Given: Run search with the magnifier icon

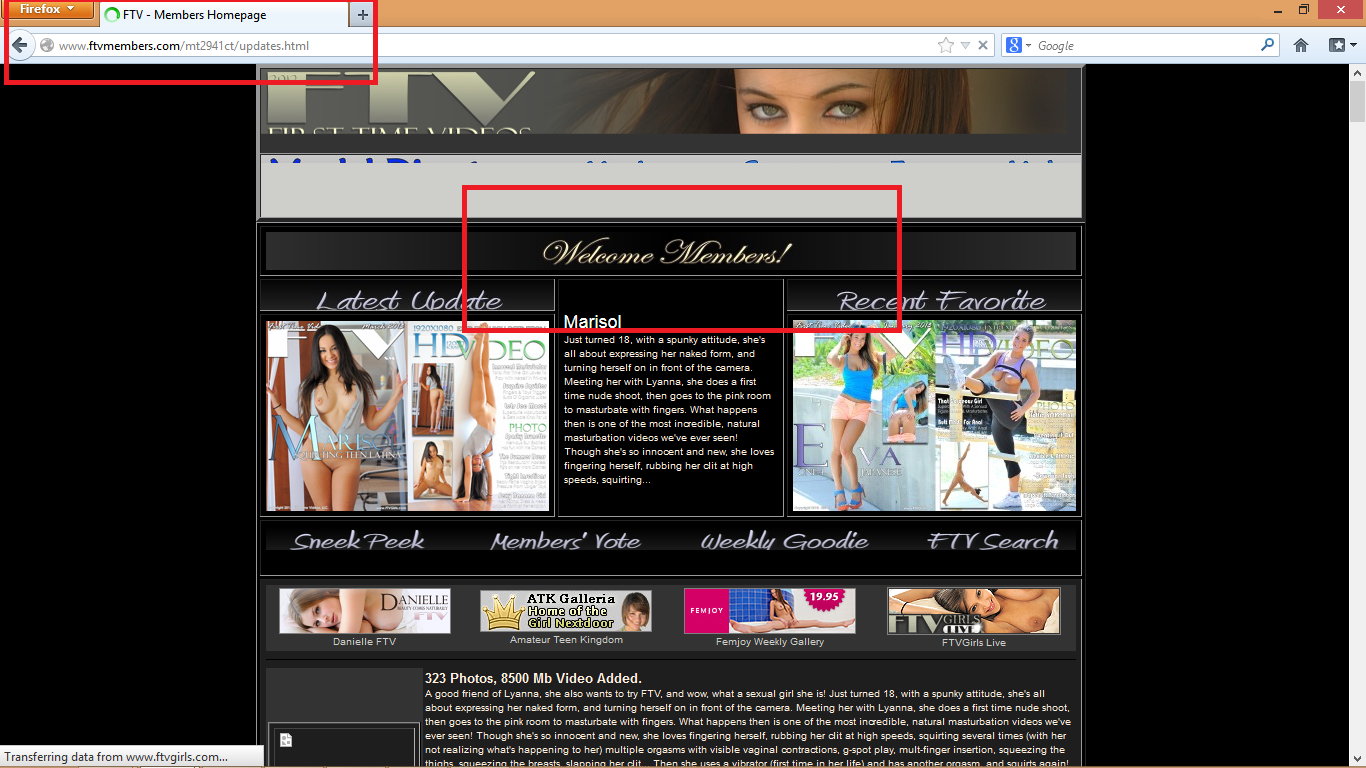Looking at the screenshot, I should click(1268, 45).
